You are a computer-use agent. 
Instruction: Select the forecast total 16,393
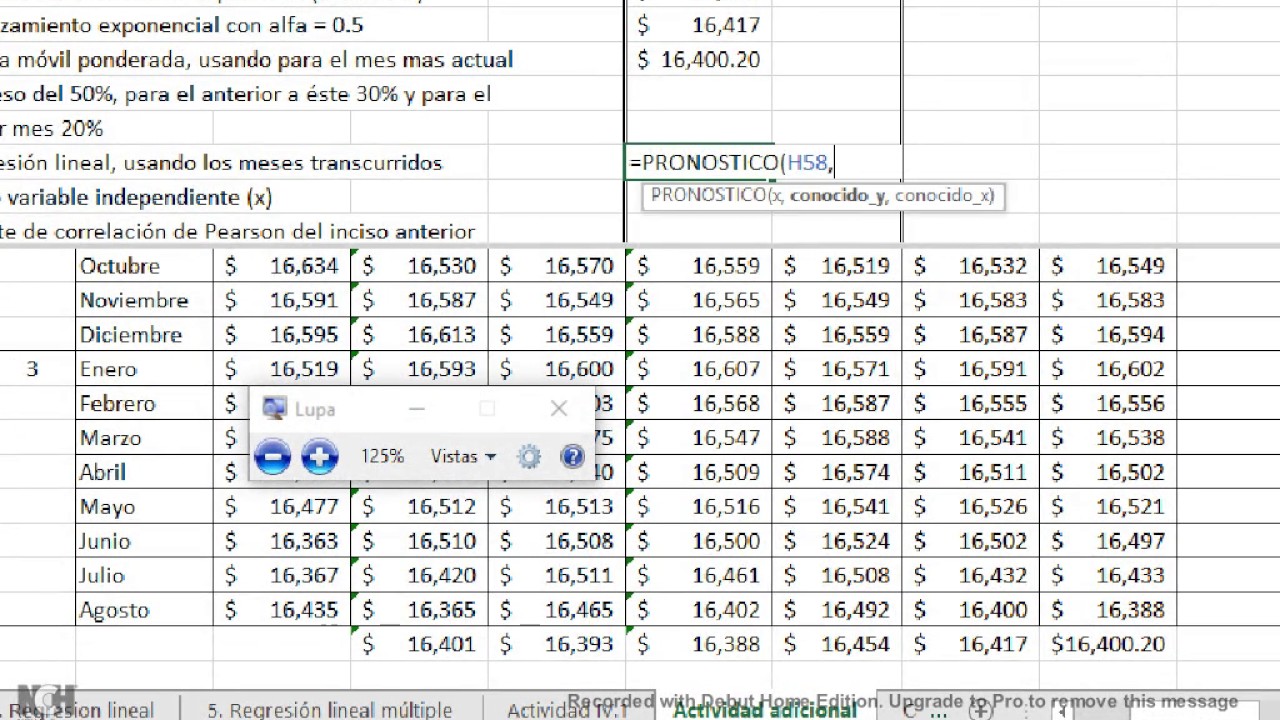click(557, 645)
